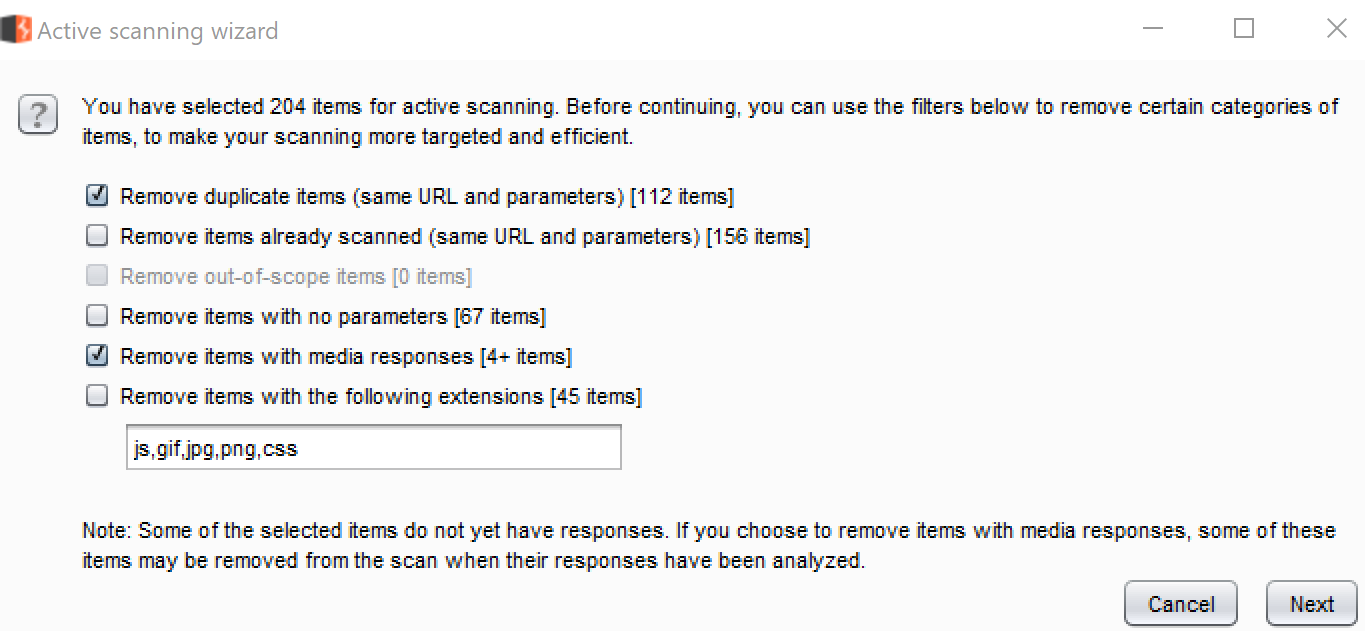Click the Burp Suite logo in title bar
Viewport: 1365px width, 631px height.
[x=16, y=30]
